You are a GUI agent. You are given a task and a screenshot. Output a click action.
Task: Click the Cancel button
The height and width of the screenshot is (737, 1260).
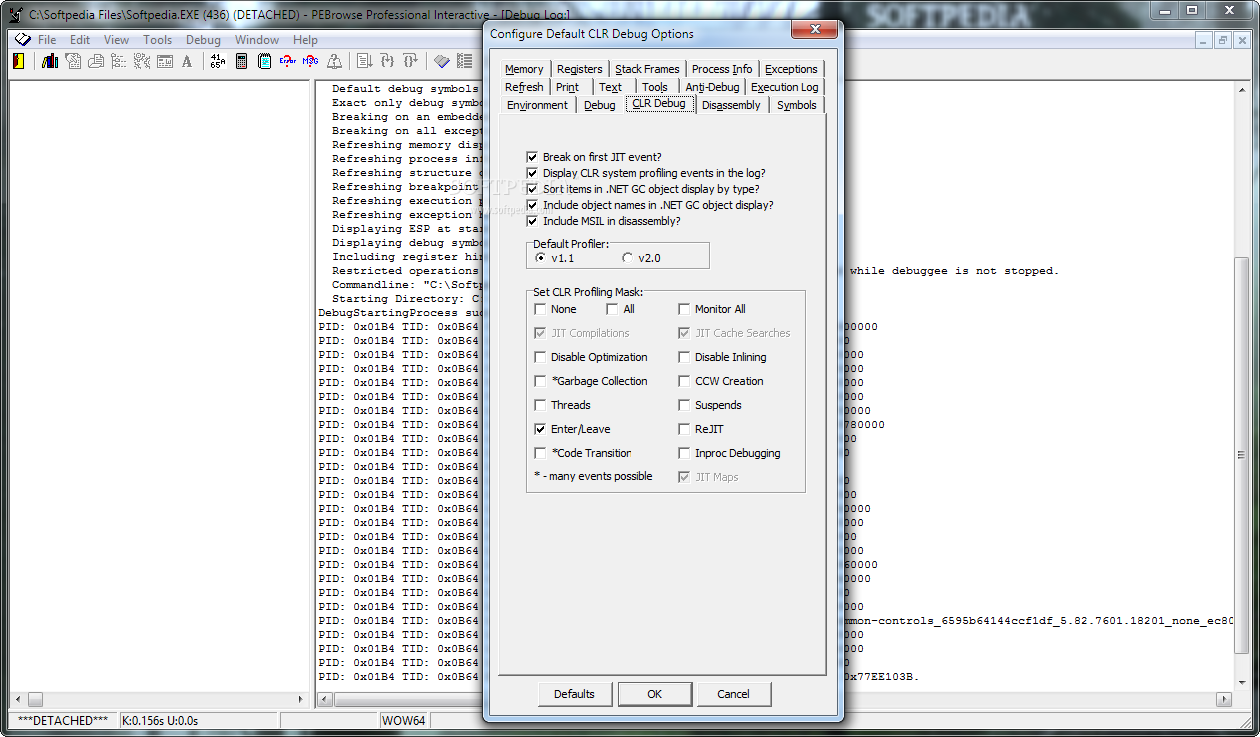tap(733, 694)
